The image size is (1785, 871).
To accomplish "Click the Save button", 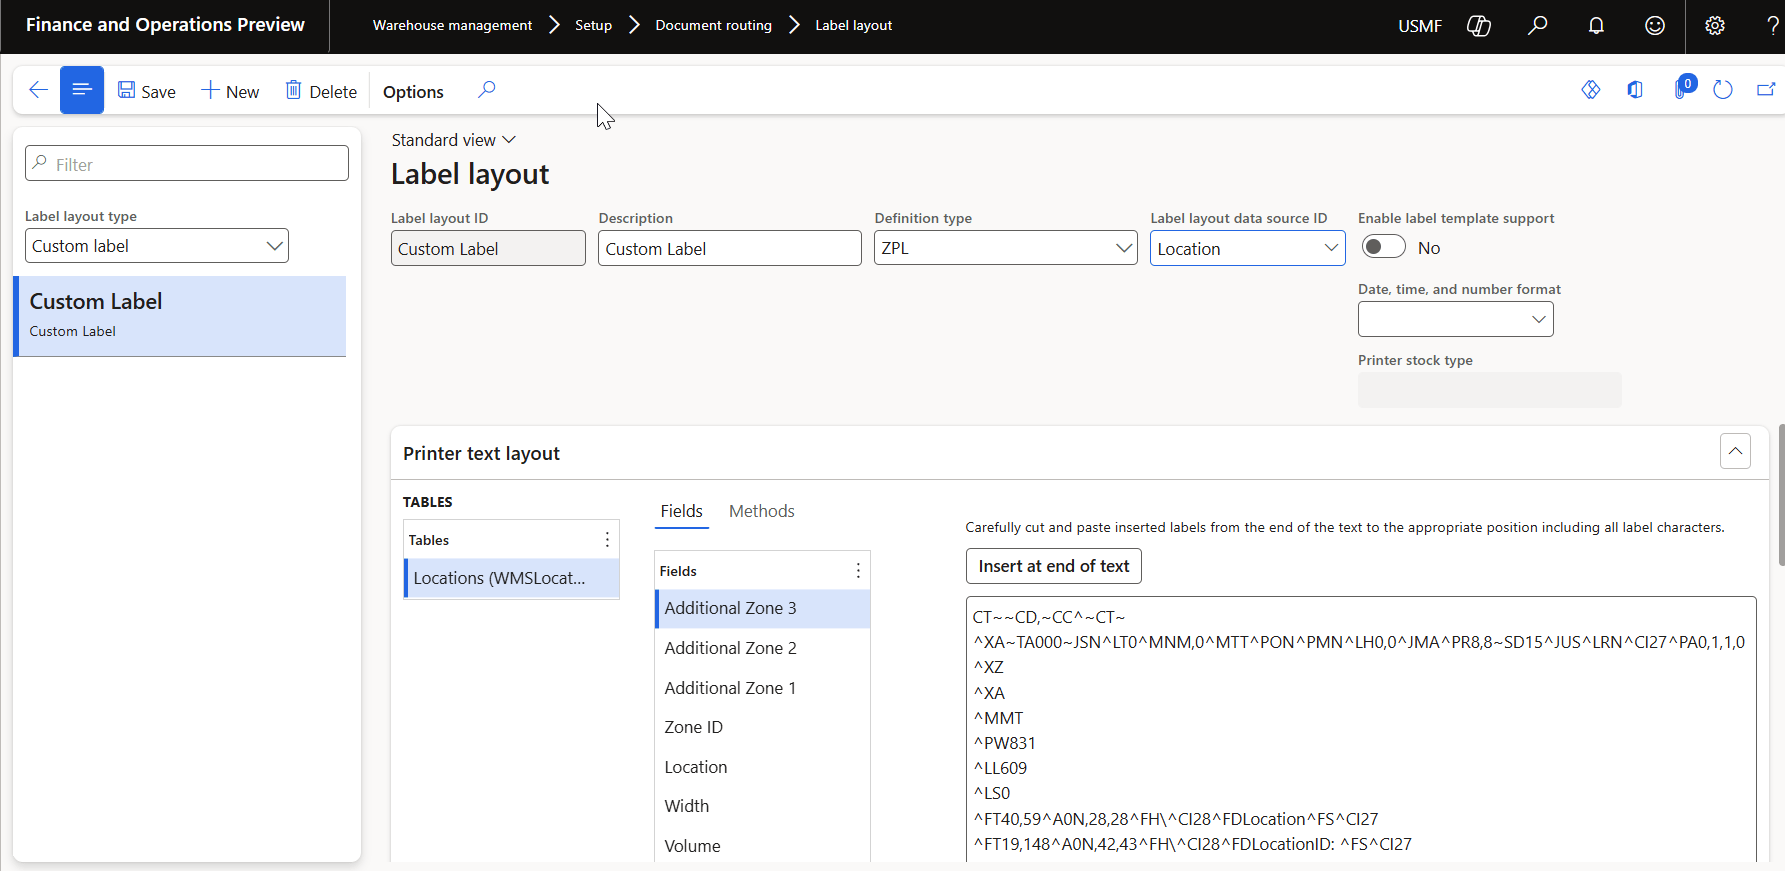I will click(147, 91).
